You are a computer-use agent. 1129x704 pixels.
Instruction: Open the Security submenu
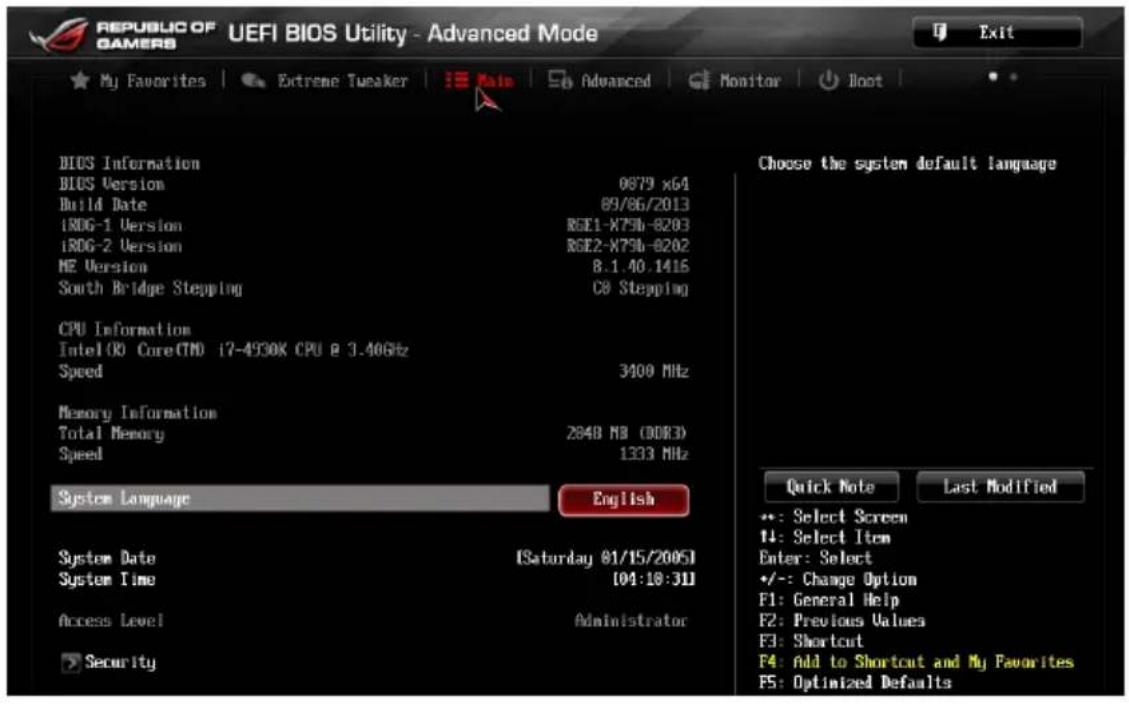(109, 662)
